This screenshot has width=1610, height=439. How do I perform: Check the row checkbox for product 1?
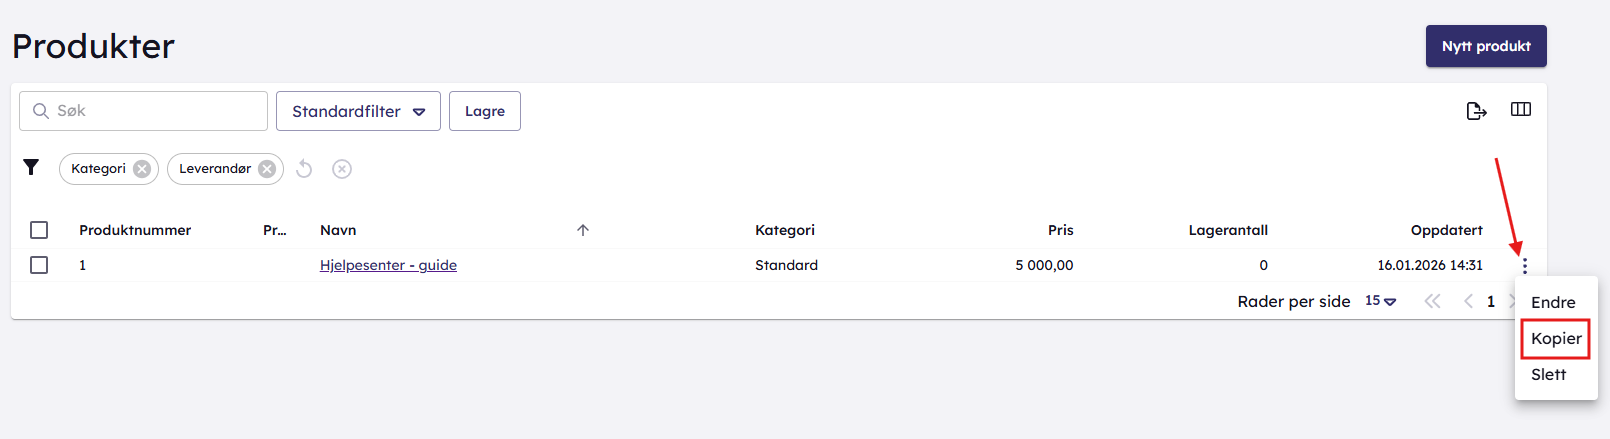[x=39, y=265]
